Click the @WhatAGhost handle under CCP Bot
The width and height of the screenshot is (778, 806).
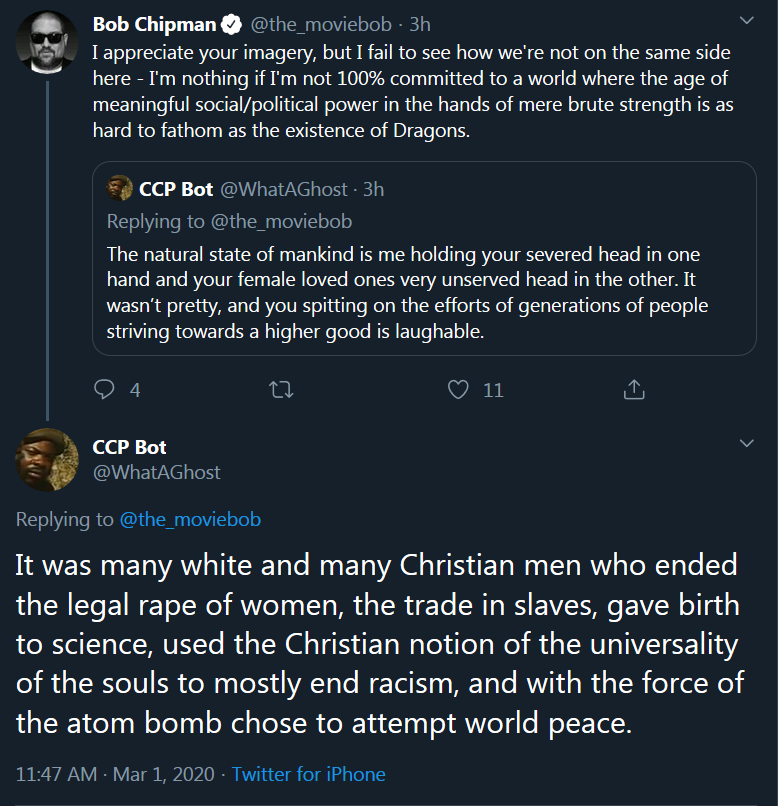click(x=156, y=472)
